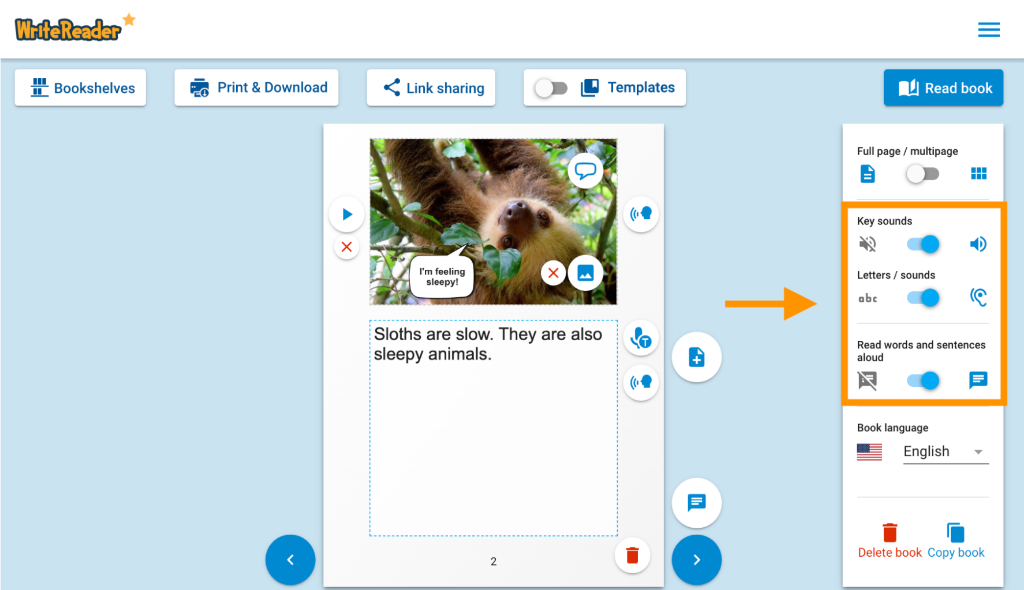
Task: Click the "Book language" label
Action: (892, 427)
